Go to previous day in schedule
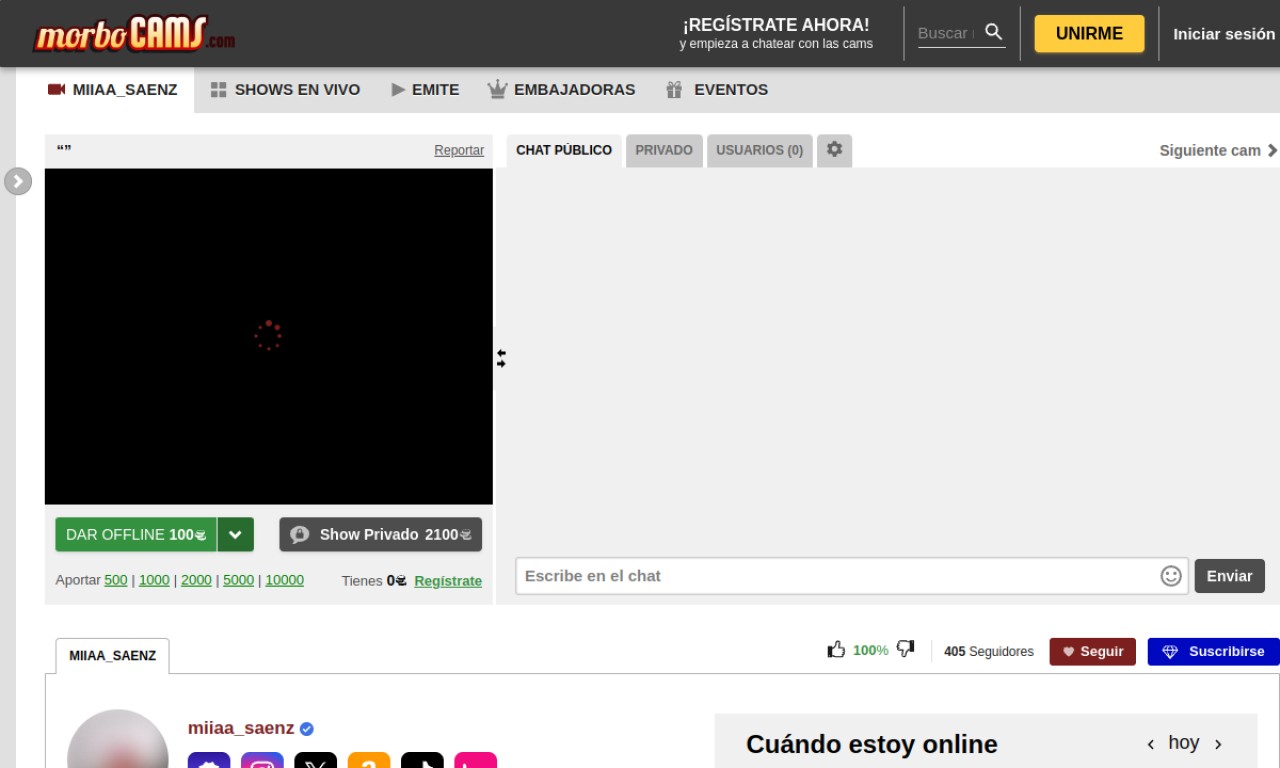This screenshot has width=1280, height=768. pos(1151,744)
